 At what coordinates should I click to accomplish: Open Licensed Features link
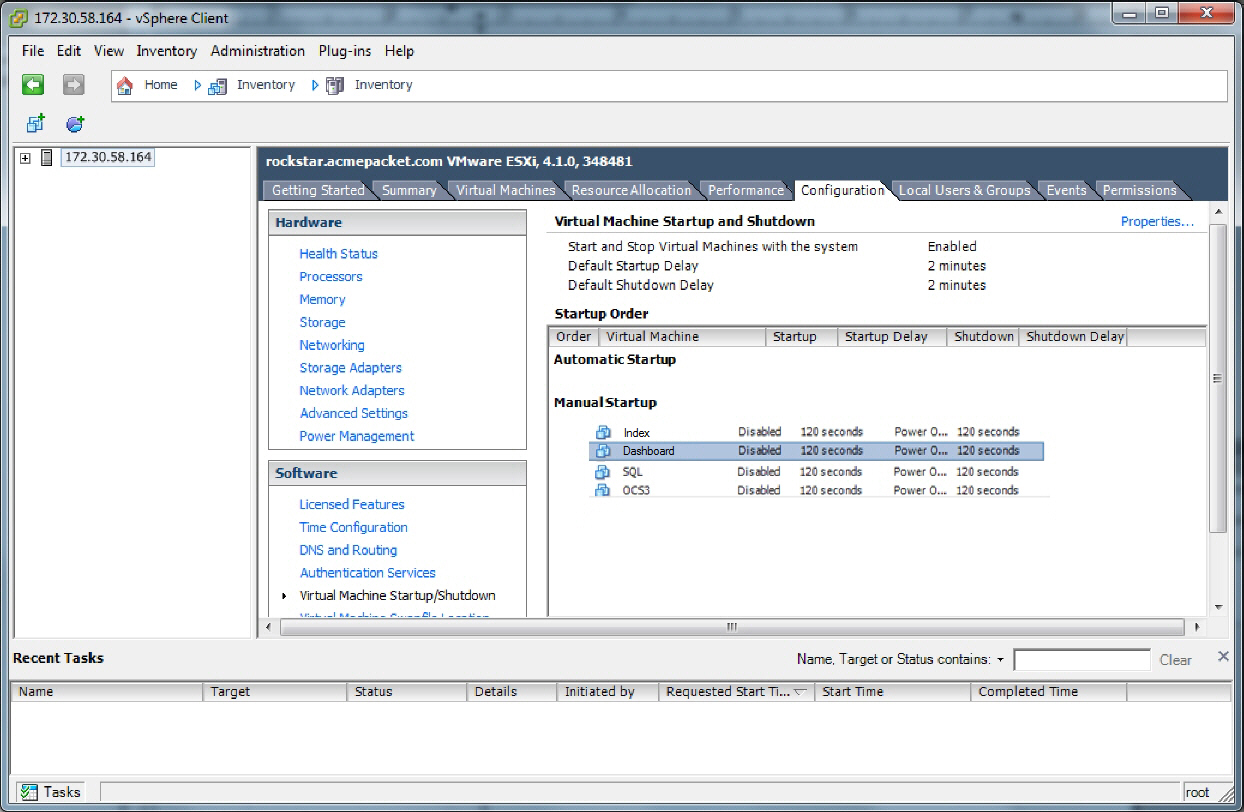coord(352,505)
